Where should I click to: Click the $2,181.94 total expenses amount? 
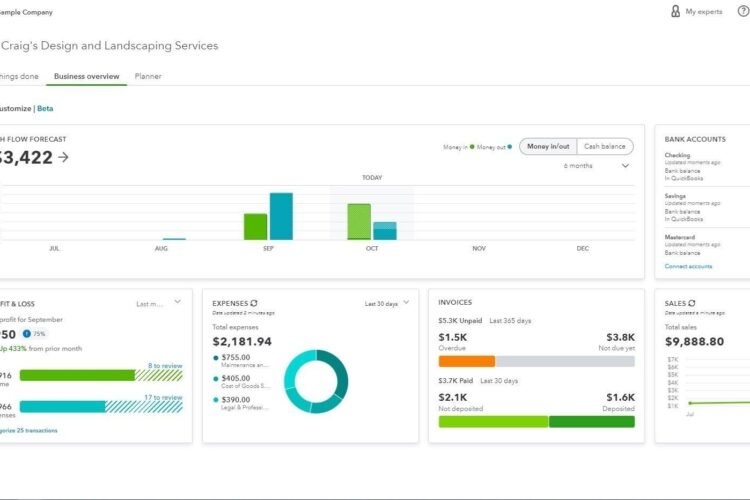click(242, 342)
